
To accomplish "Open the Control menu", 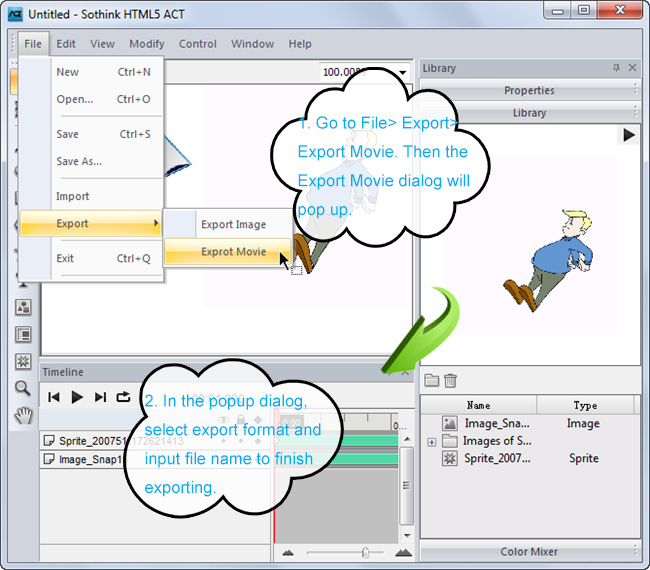I will click(198, 44).
